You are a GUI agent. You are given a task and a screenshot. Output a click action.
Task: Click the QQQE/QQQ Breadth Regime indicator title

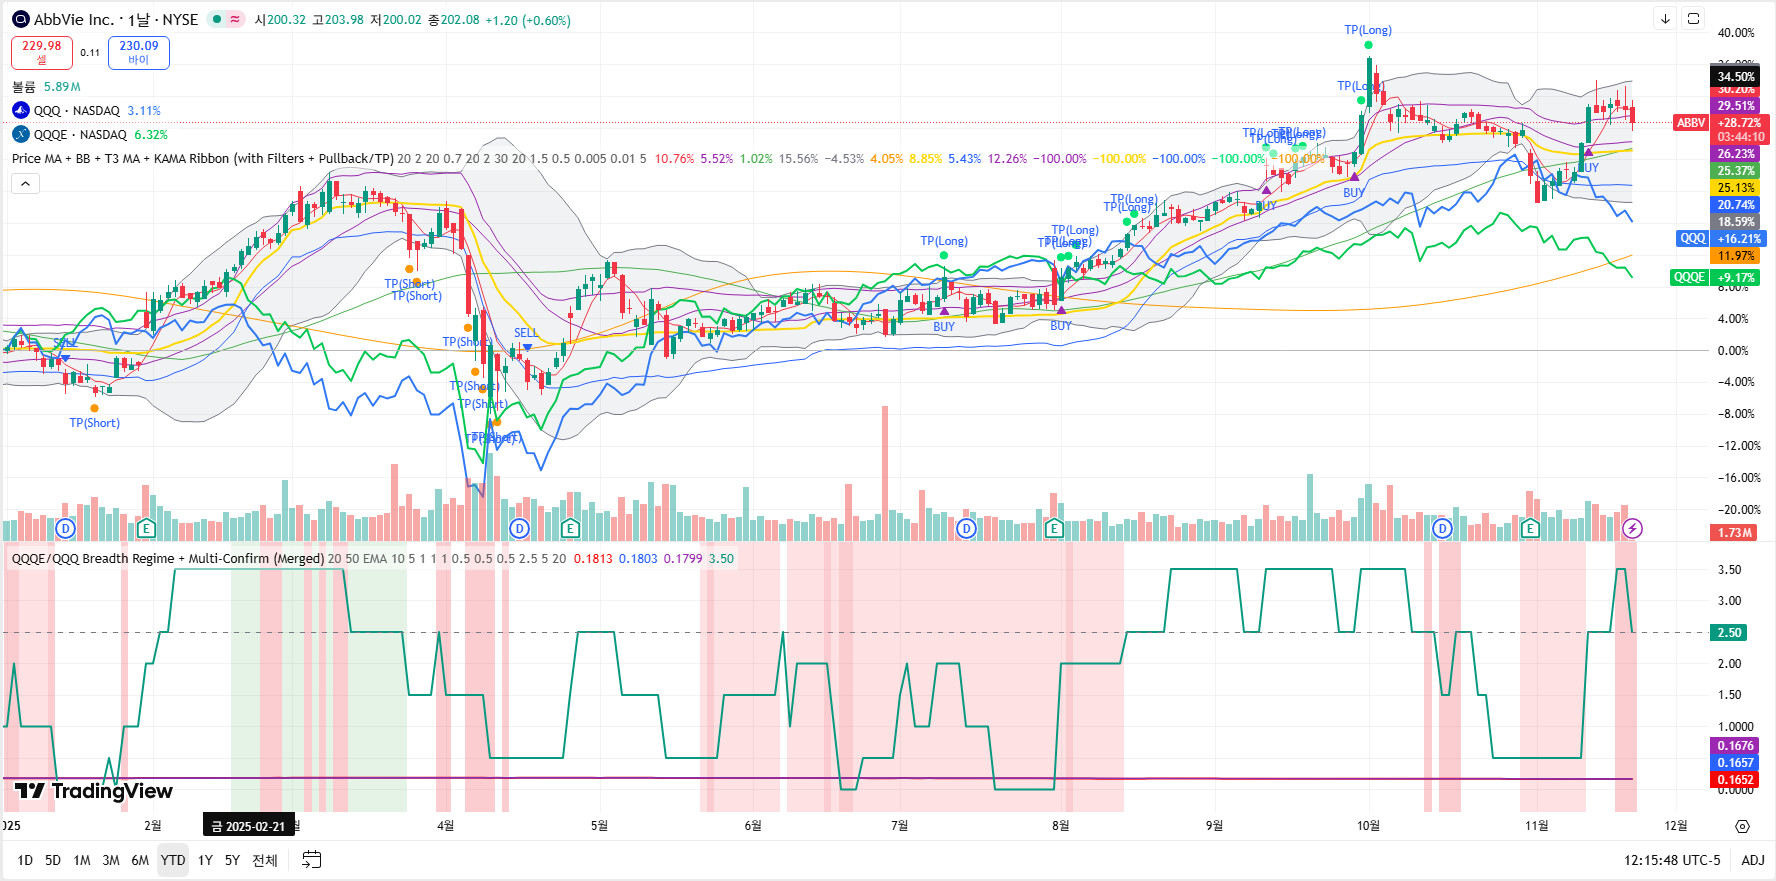pyautogui.click(x=168, y=558)
